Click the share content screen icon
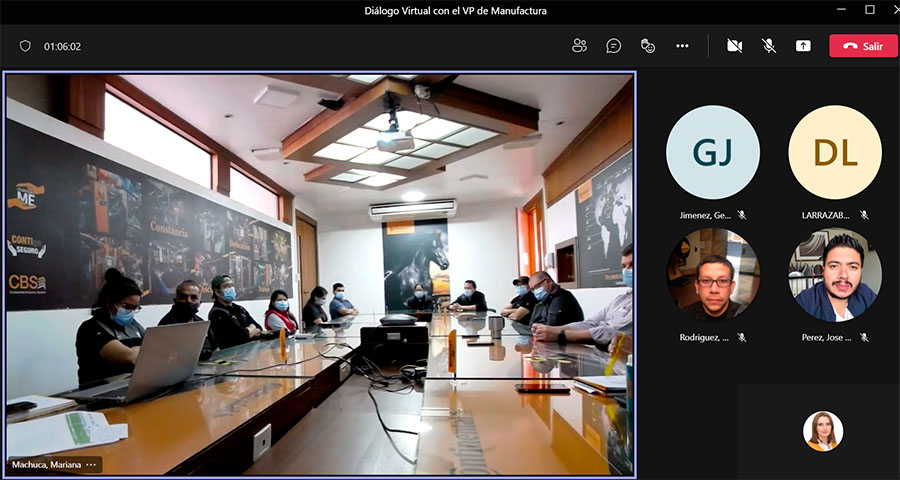The width and height of the screenshot is (900, 480). pos(803,46)
